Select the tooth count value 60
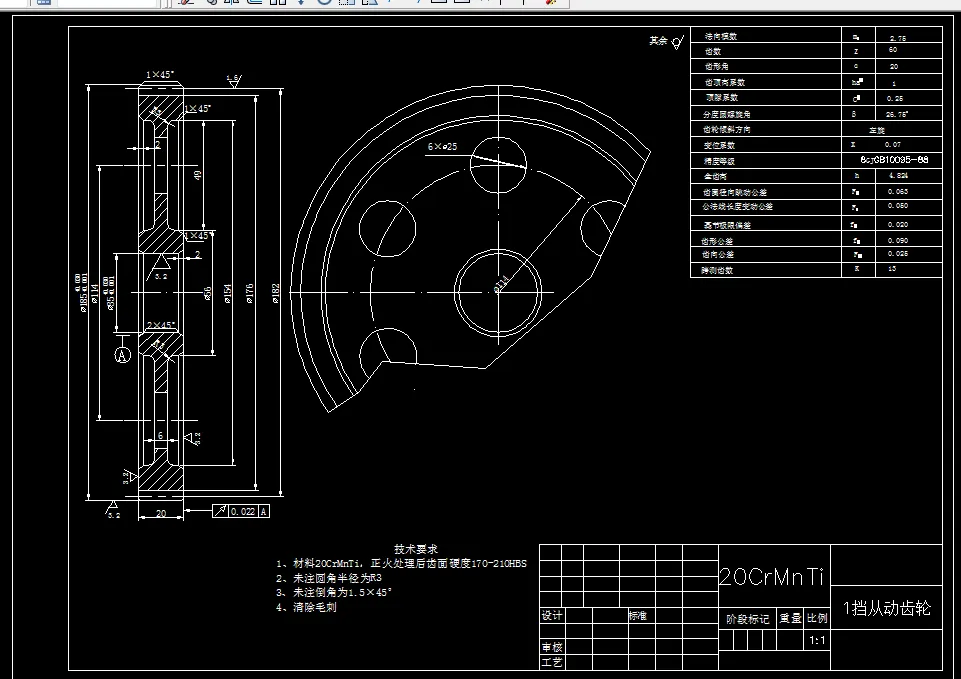The image size is (961, 679). [893, 50]
